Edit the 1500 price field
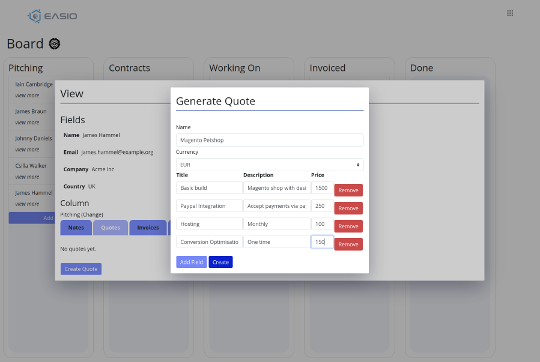 tap(322, 188)
